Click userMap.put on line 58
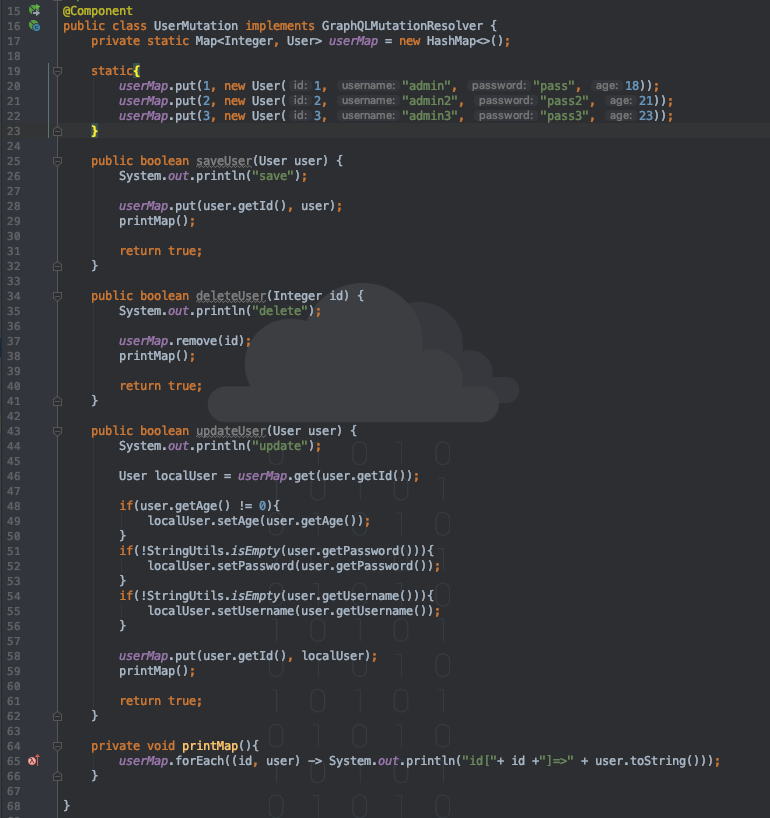 (157, 656)
